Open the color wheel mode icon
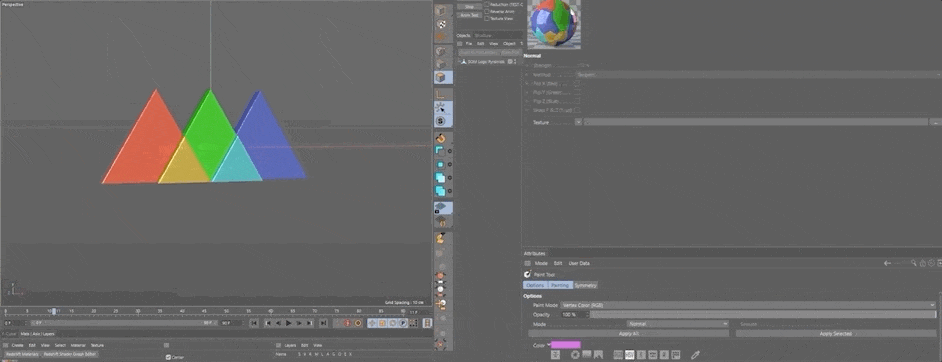Viewport: 942px width, 362px height. point(575,355)
